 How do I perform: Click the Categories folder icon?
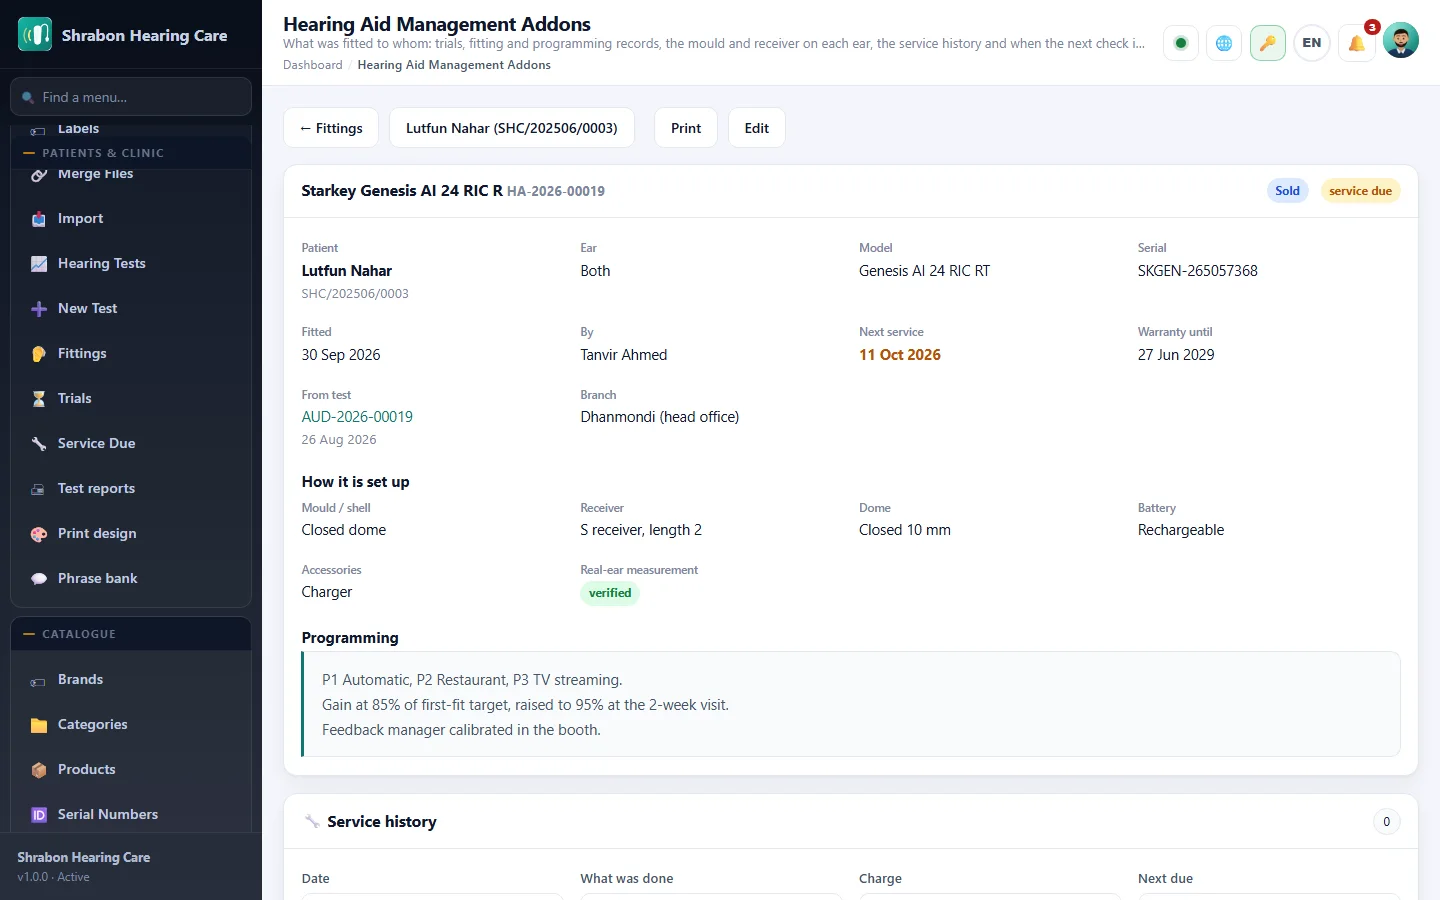point(39,725)
